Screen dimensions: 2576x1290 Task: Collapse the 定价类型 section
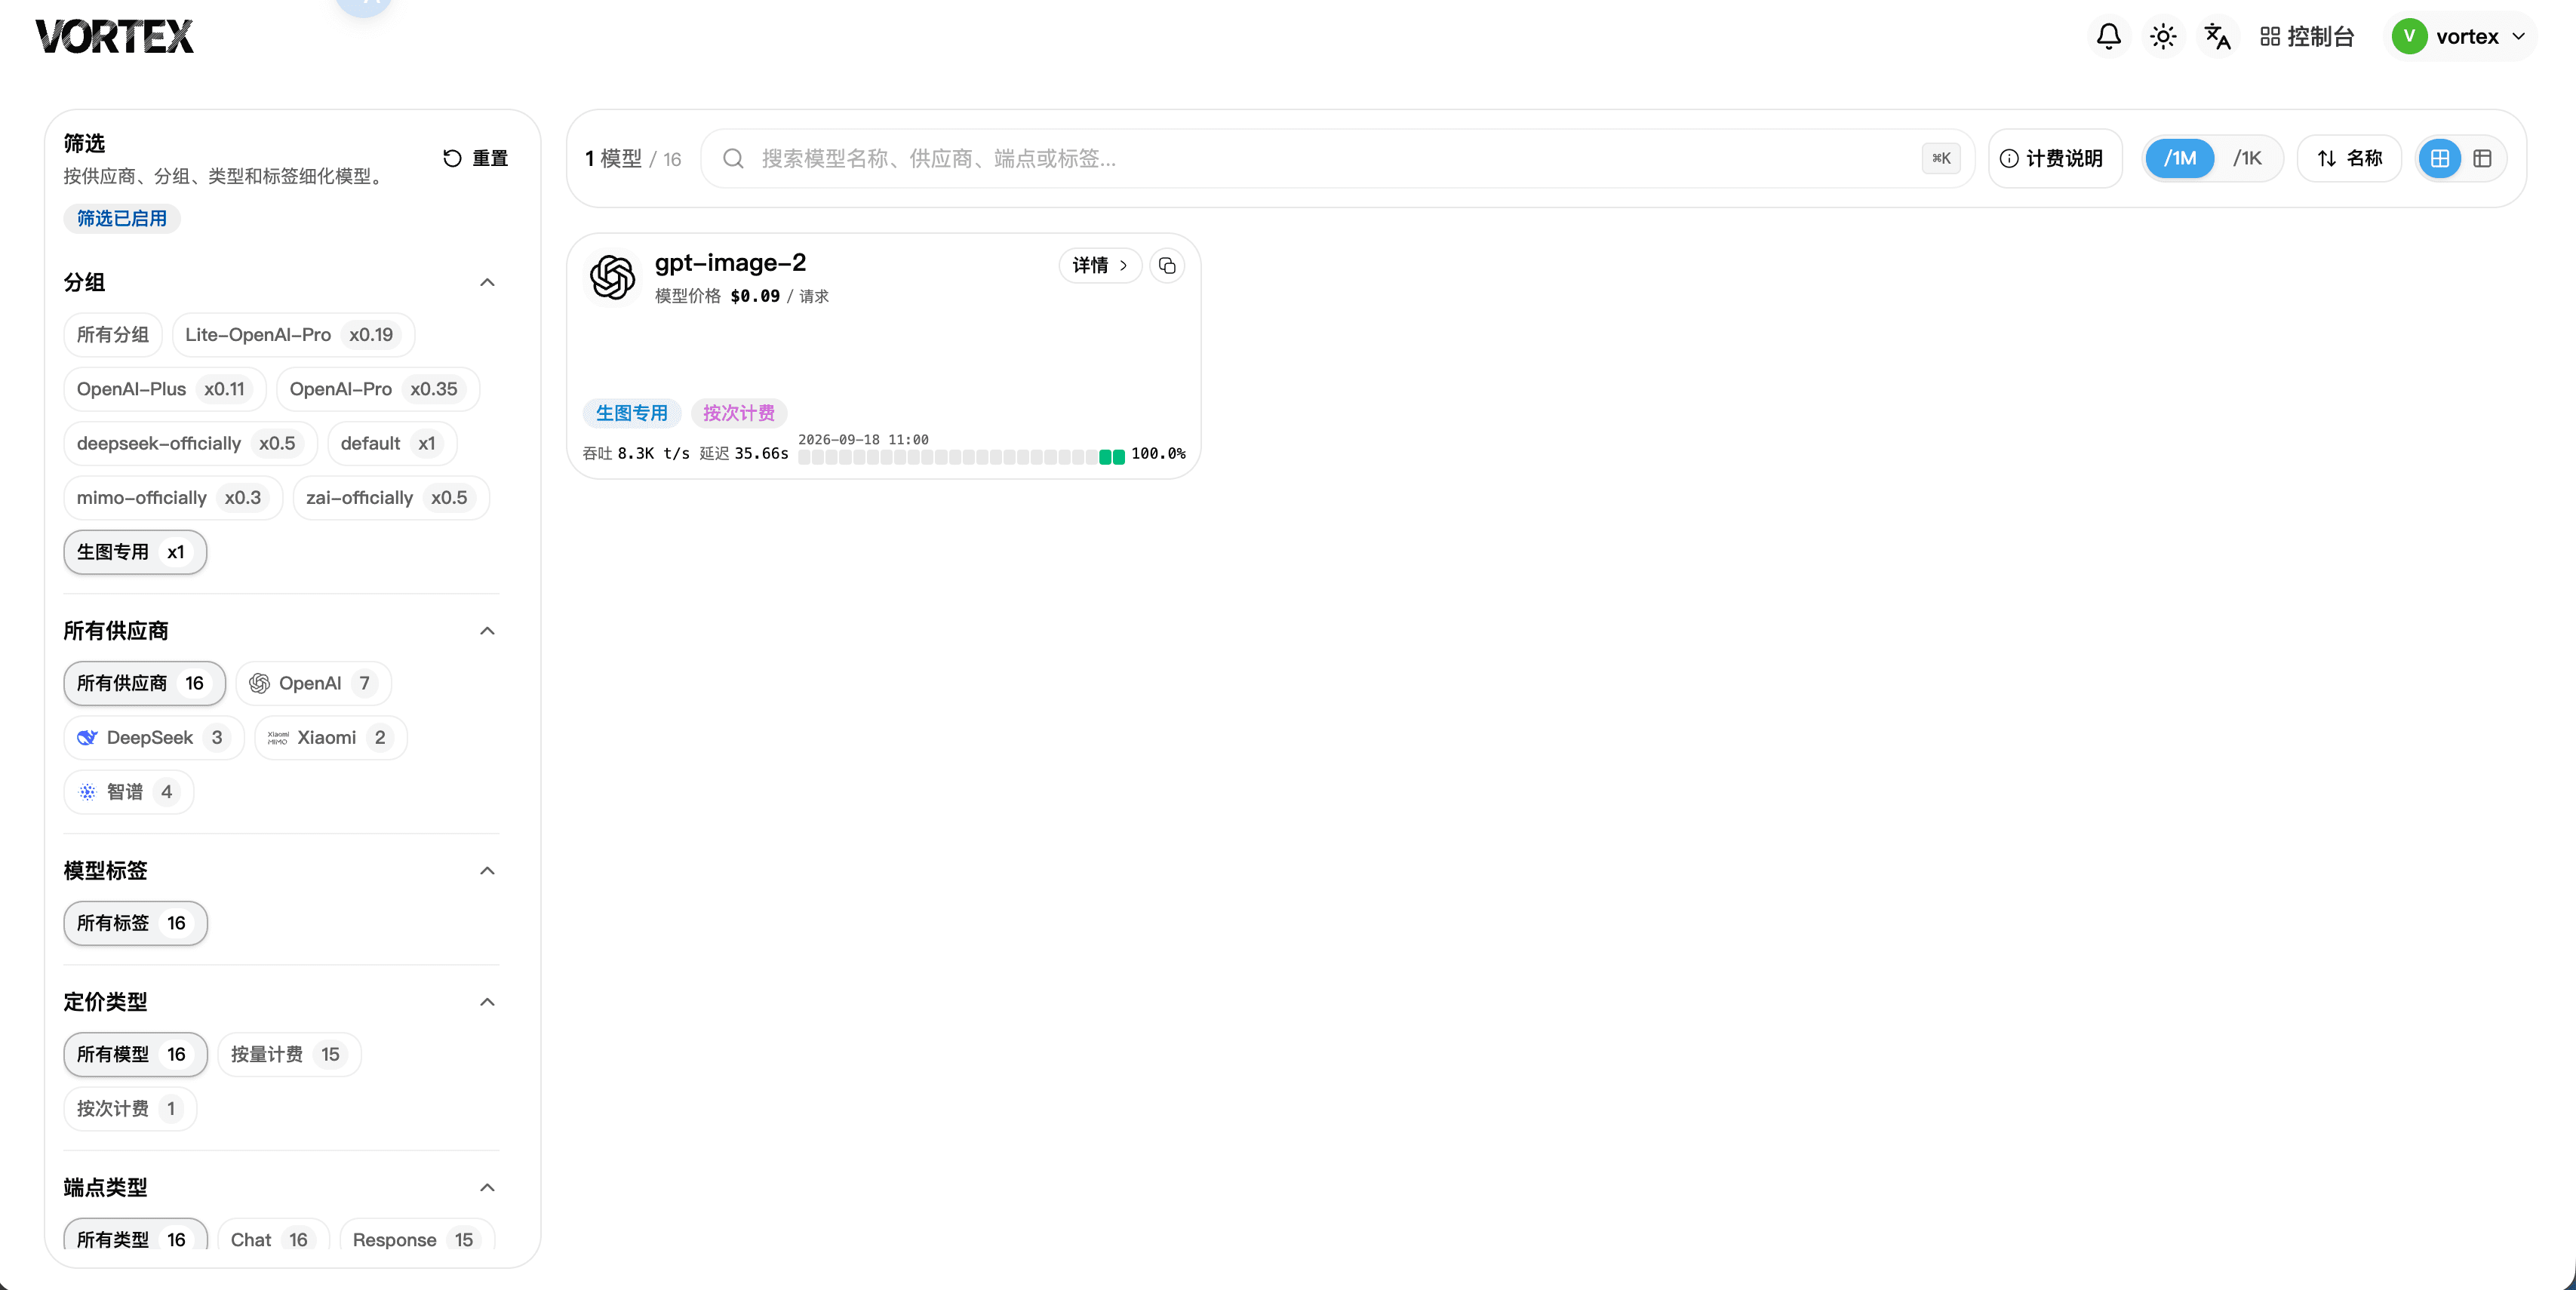tap(487, 1002)
